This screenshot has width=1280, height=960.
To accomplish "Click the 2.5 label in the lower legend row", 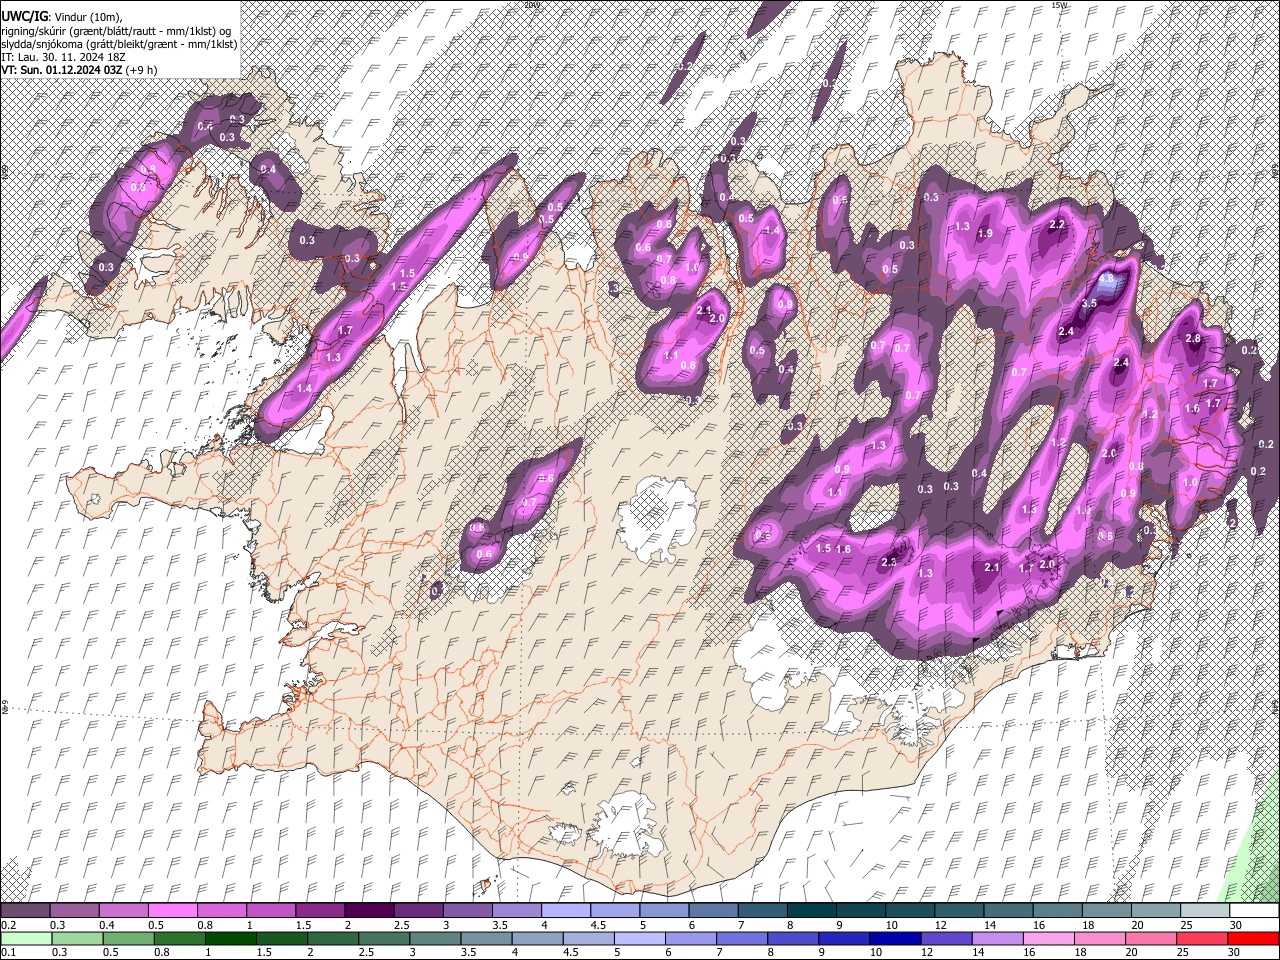I will coord(365,952).
